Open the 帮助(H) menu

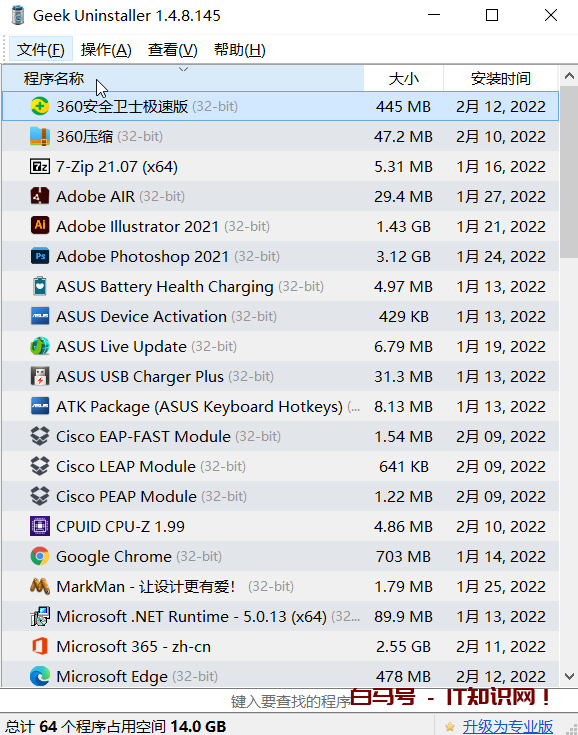(240, 50)
